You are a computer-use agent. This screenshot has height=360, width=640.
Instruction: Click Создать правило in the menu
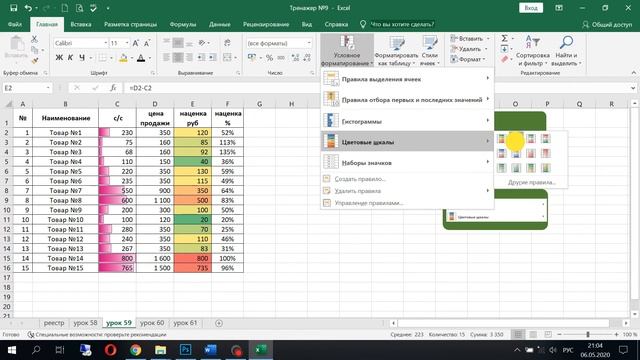click(x=360, y=178)
